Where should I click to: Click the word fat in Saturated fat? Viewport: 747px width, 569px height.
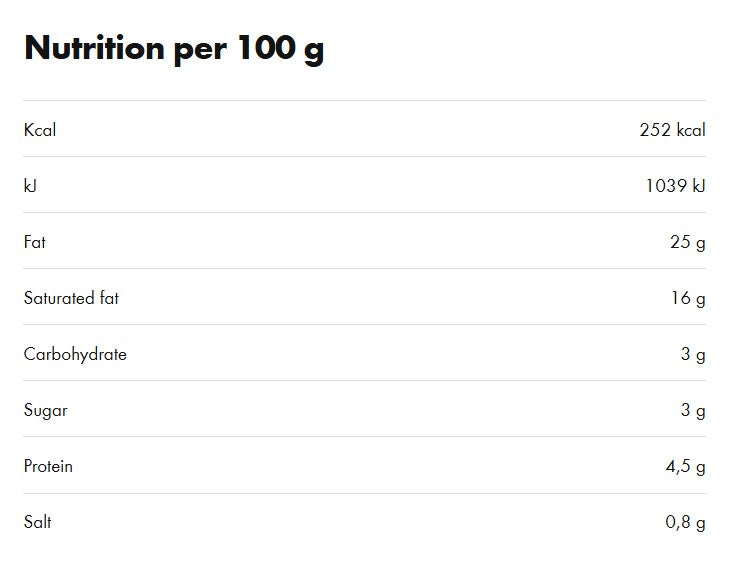coord(109,298)
